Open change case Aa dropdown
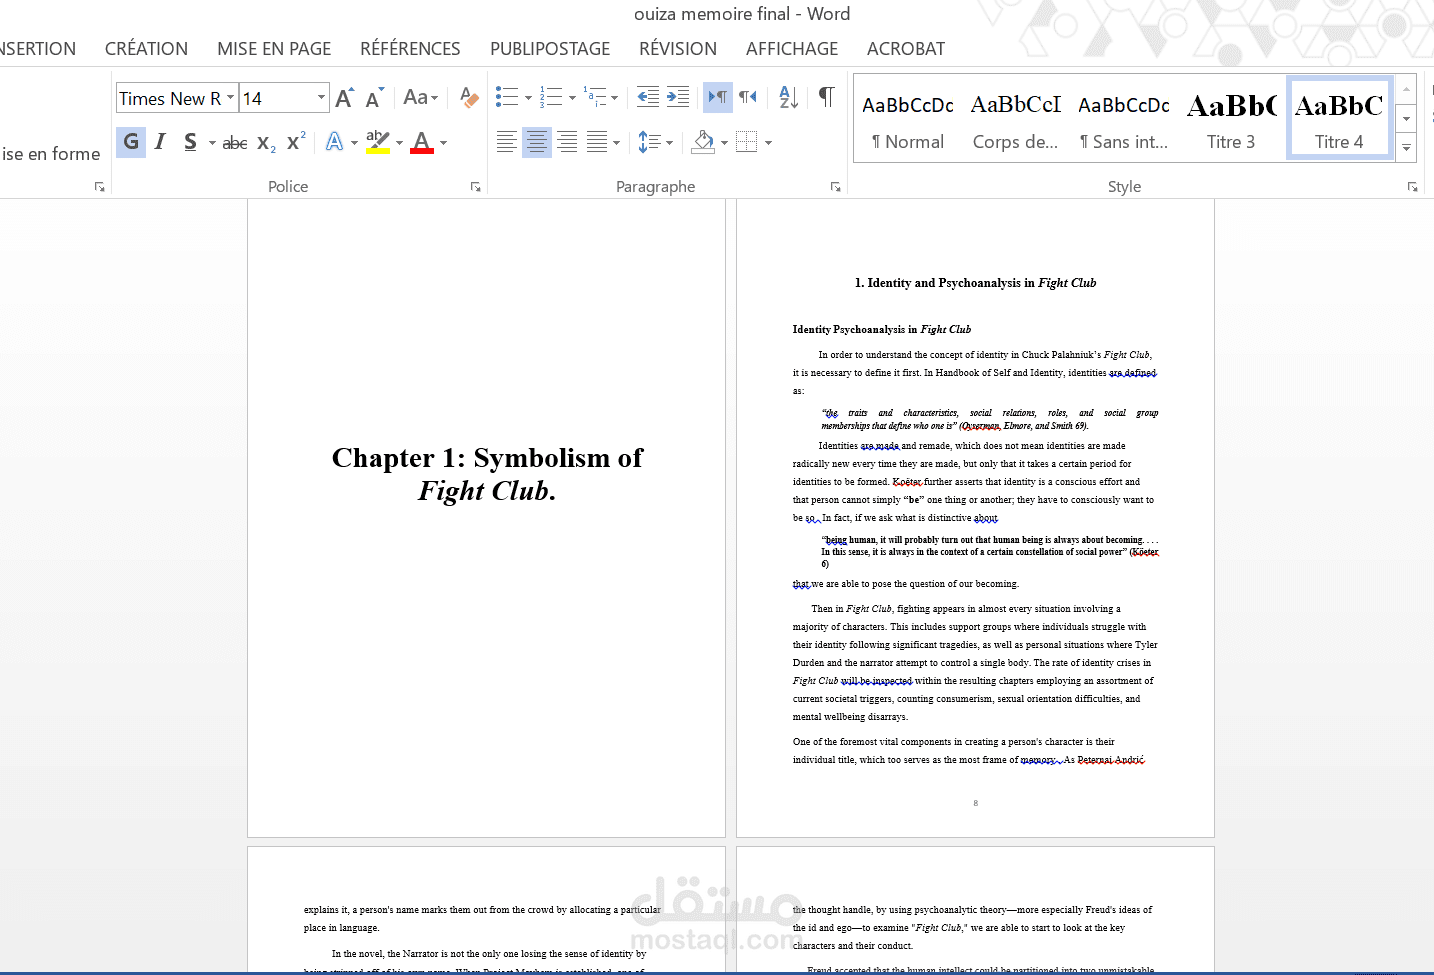The height and width of the screenshot is (975, 1434). tap(421, 97)
